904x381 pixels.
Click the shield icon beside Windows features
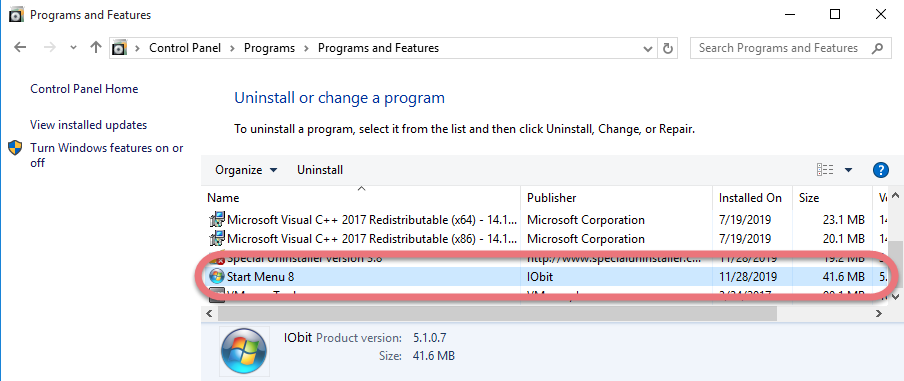pyautogui.click(x=15, y=148)
